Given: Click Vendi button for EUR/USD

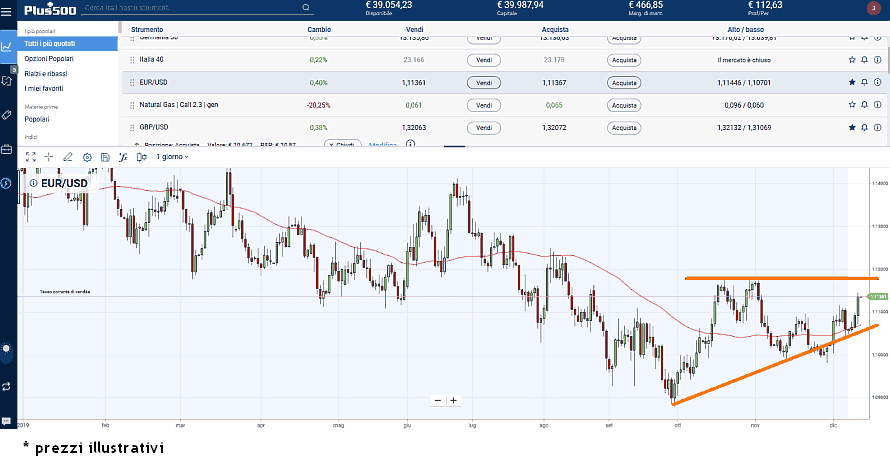Looking at the screenshot, I should 483,82.
